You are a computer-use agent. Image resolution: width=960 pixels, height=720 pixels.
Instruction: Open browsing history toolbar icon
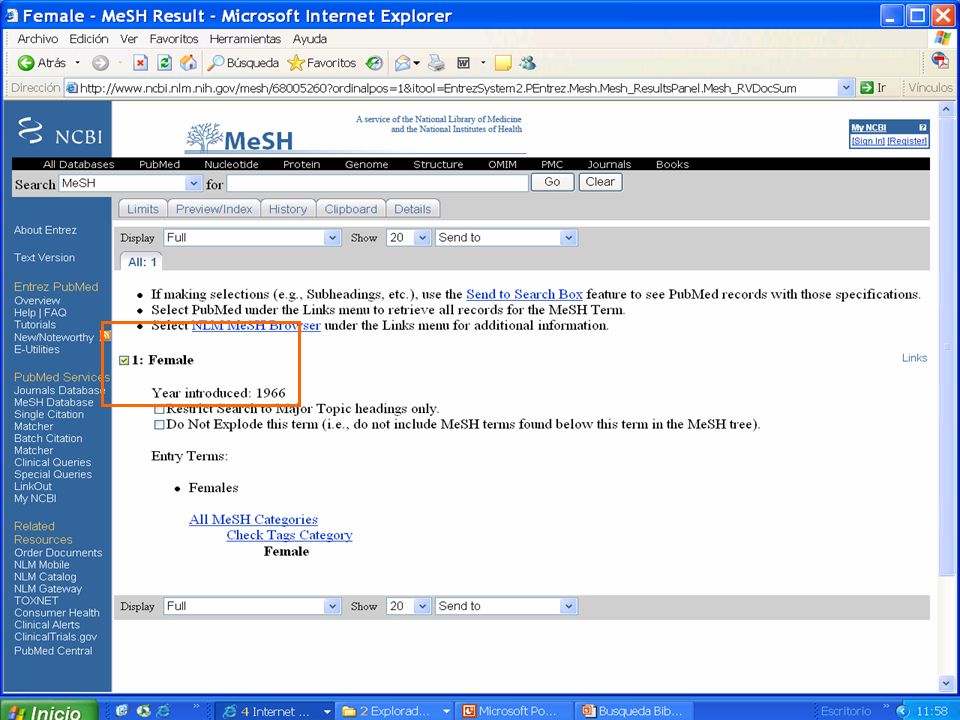(373, 62)
